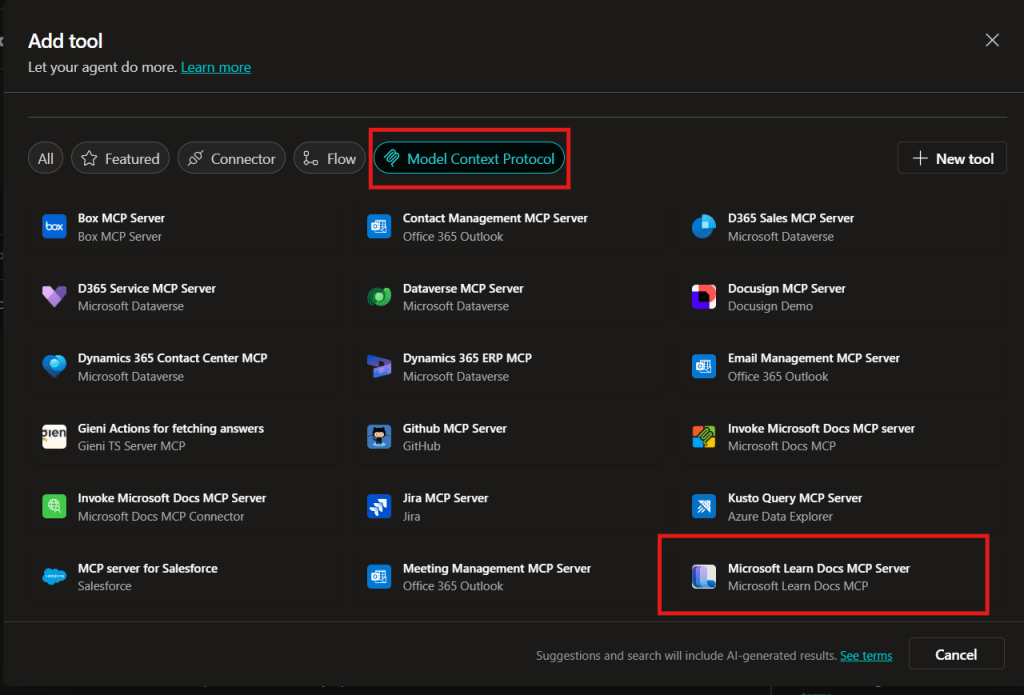Screen dimensions: 1024x695
Task: Click the D365 Sales MCP Server icon
Action: click(704, 227)
